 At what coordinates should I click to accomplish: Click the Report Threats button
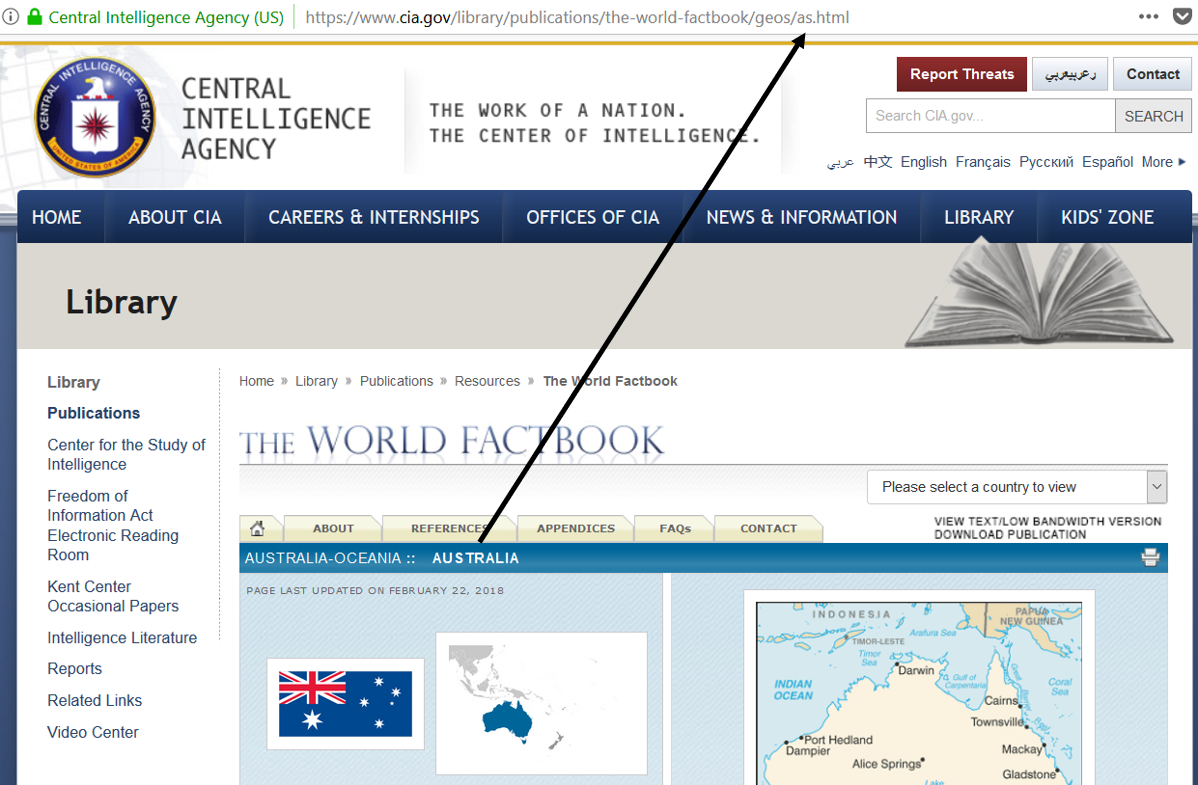[962, 74]
